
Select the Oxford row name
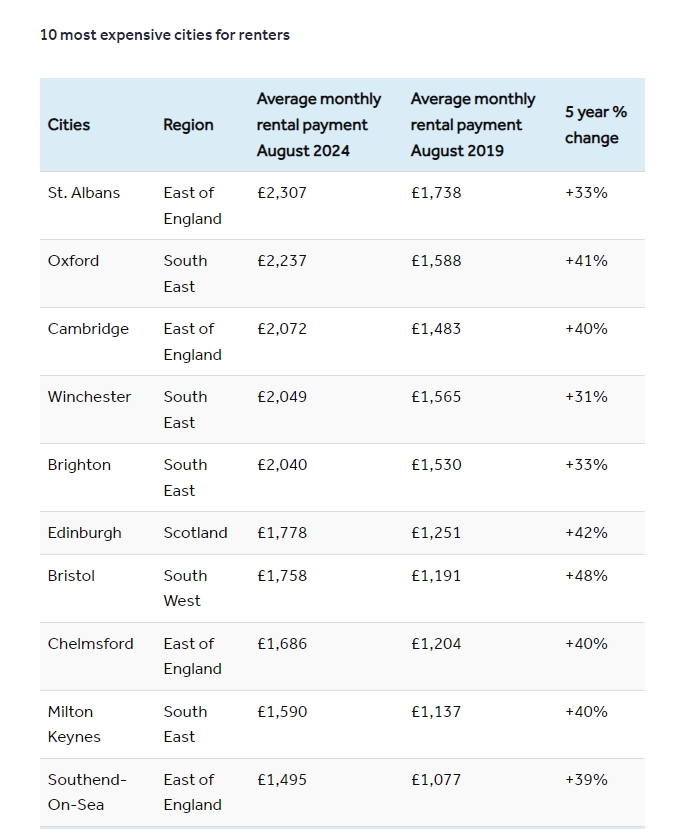(74, 261)
